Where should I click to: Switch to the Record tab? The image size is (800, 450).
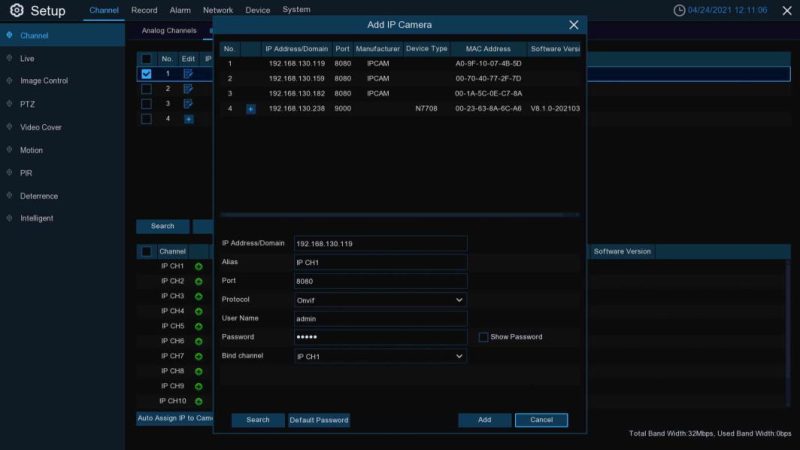click(144, 10)
